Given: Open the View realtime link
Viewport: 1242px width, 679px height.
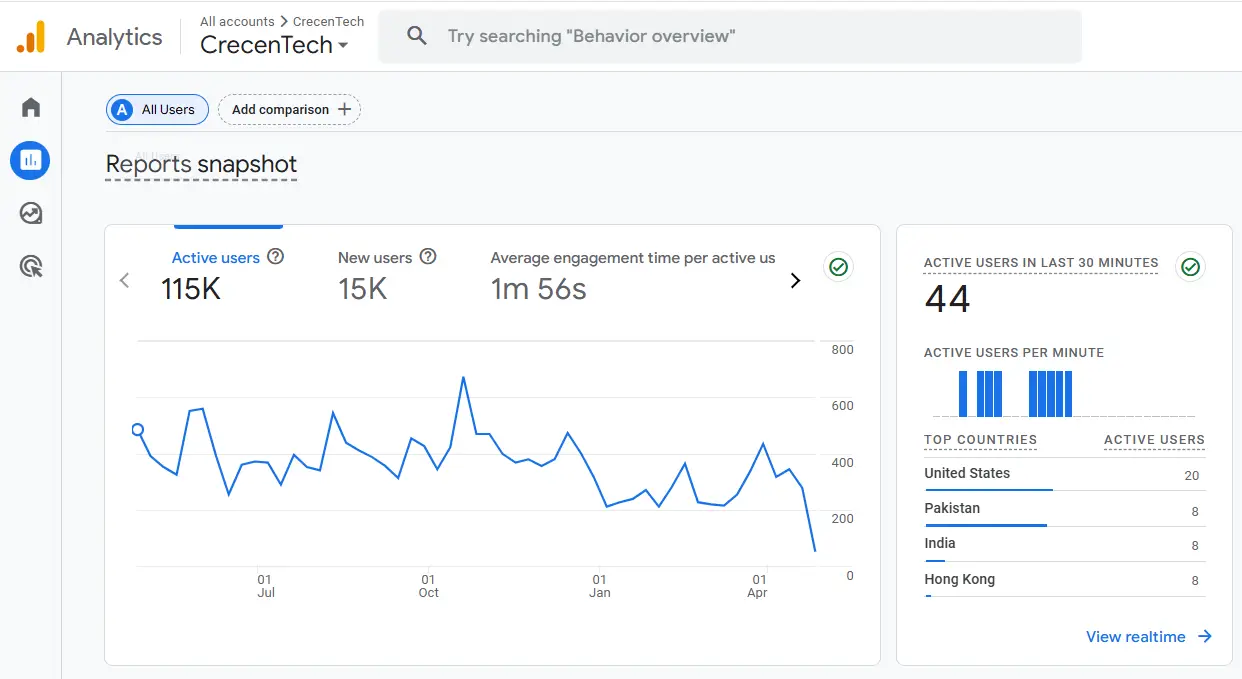Looking at the screenshot, I should [1149, 637].
